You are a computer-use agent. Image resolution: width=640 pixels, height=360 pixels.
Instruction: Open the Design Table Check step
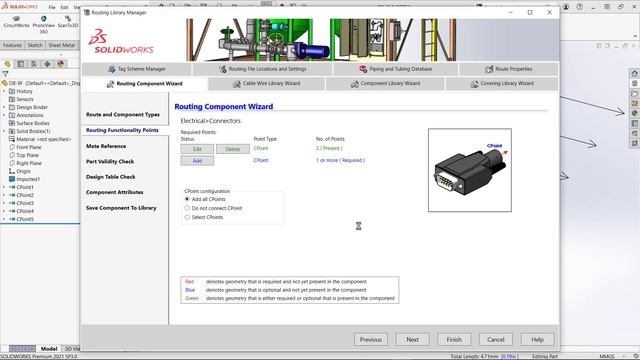(x=110, y=177)
